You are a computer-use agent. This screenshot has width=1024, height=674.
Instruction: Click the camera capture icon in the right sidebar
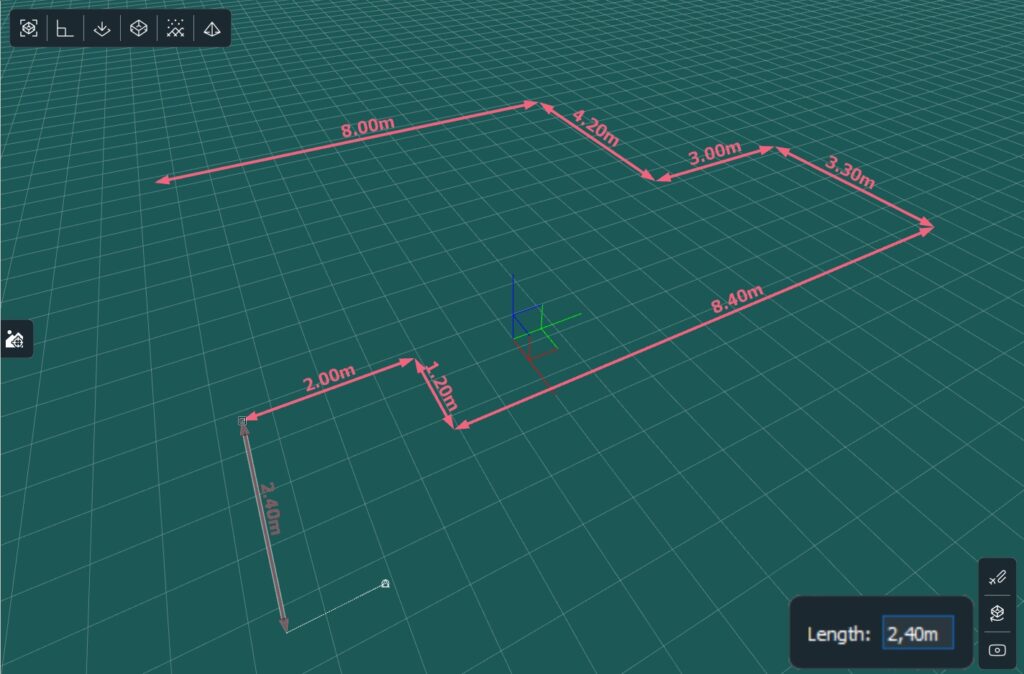pyautogui.click(x=996, y=650)
